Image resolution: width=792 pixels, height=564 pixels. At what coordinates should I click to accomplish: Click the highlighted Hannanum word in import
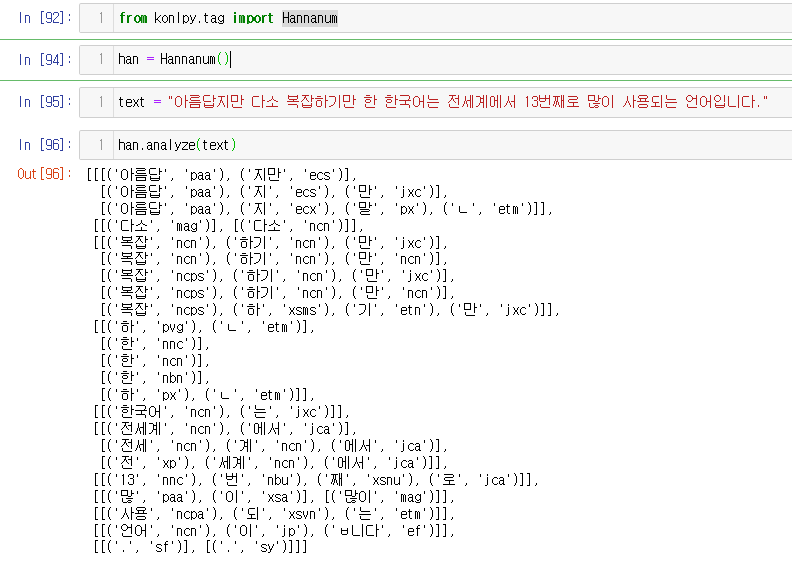click(x=310, y=18)
